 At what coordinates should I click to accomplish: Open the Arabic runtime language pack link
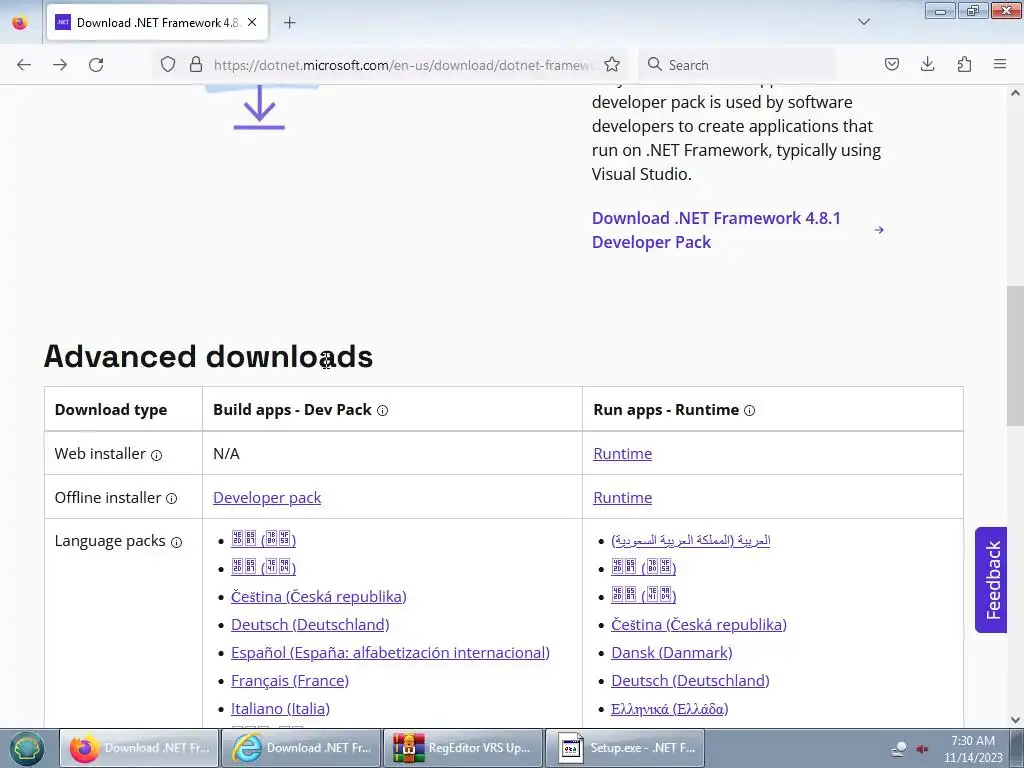click(691, 540)
